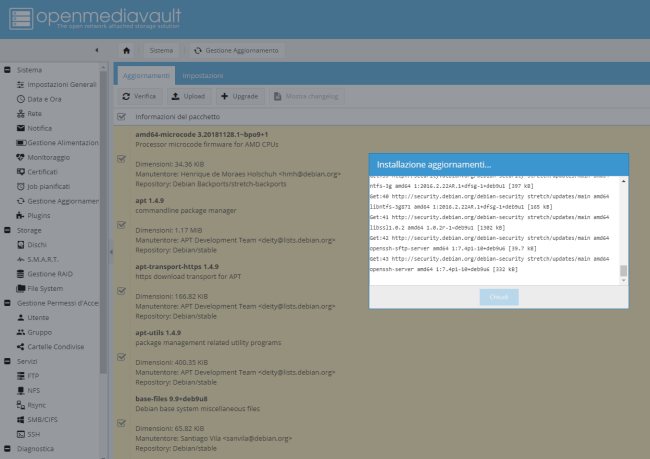This screenshot has width=650, height=459.
Task: Click the sidebar splitter collapse handle
Action: pos(111,252)
